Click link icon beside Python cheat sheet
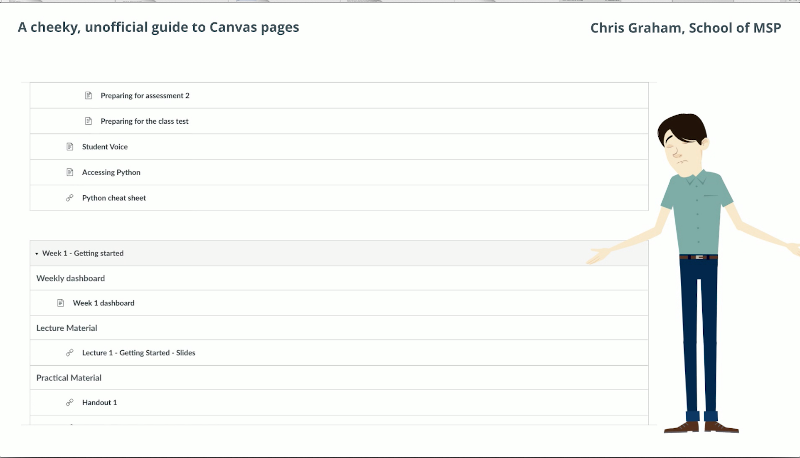Screen dimensions: 800x458 pyautogui.click(x=70, y=198)
